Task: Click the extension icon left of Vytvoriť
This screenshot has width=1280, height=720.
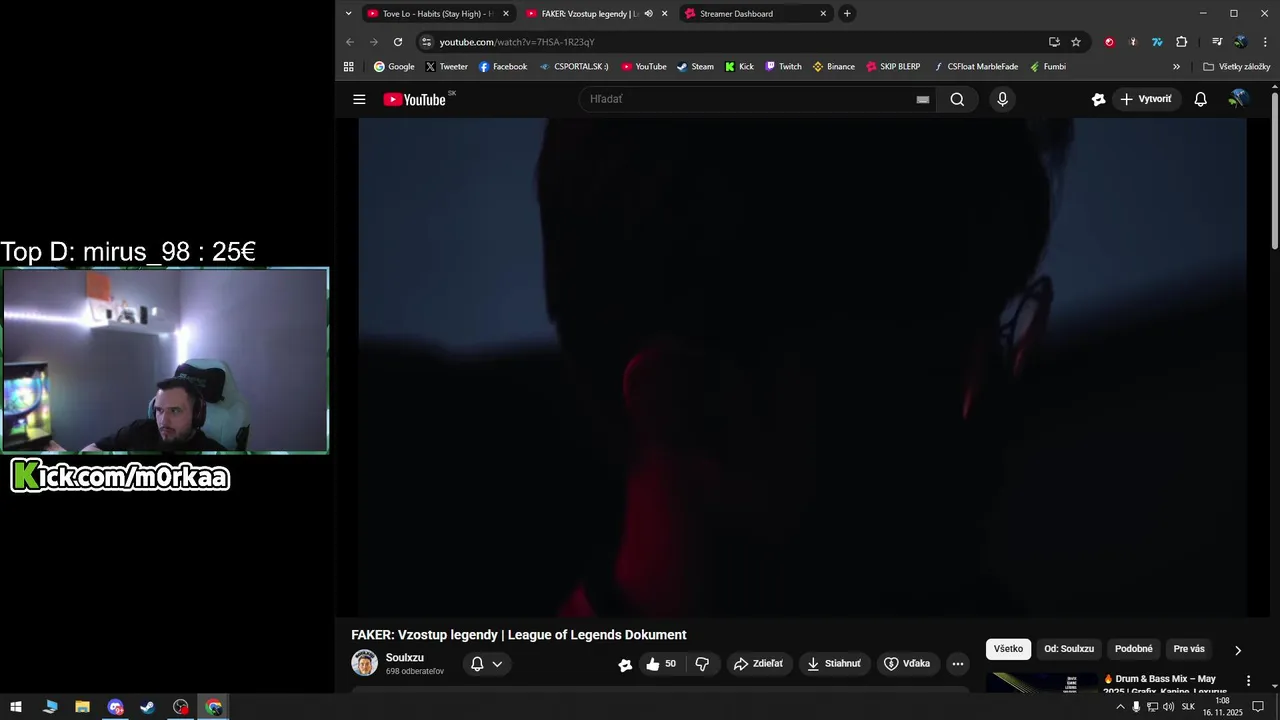Action: [x=1098, y=99]
